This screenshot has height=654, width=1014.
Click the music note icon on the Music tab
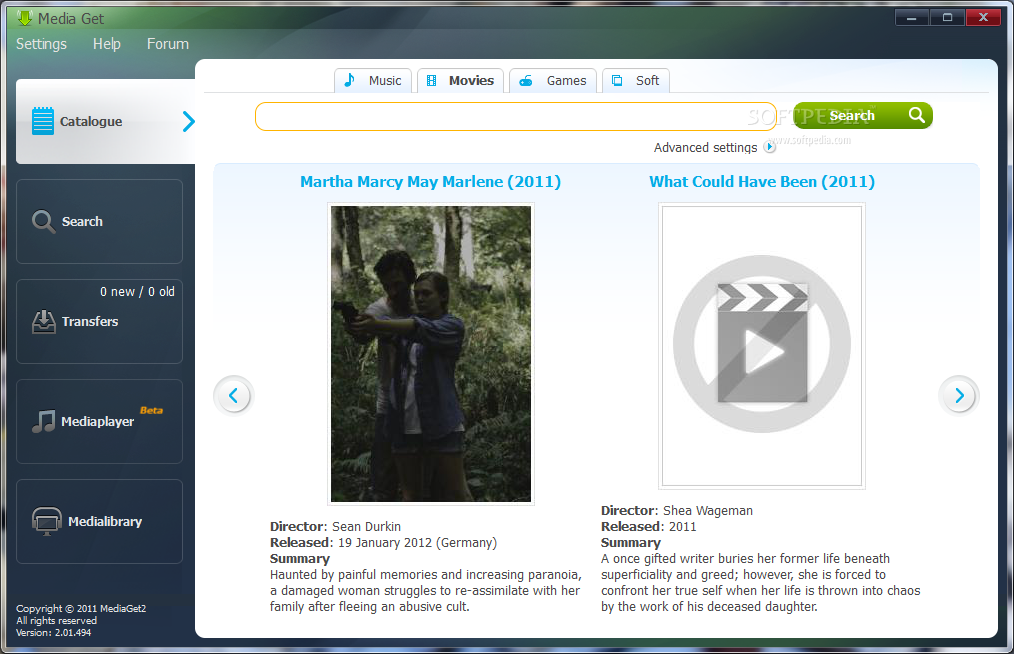coord(349,80)
